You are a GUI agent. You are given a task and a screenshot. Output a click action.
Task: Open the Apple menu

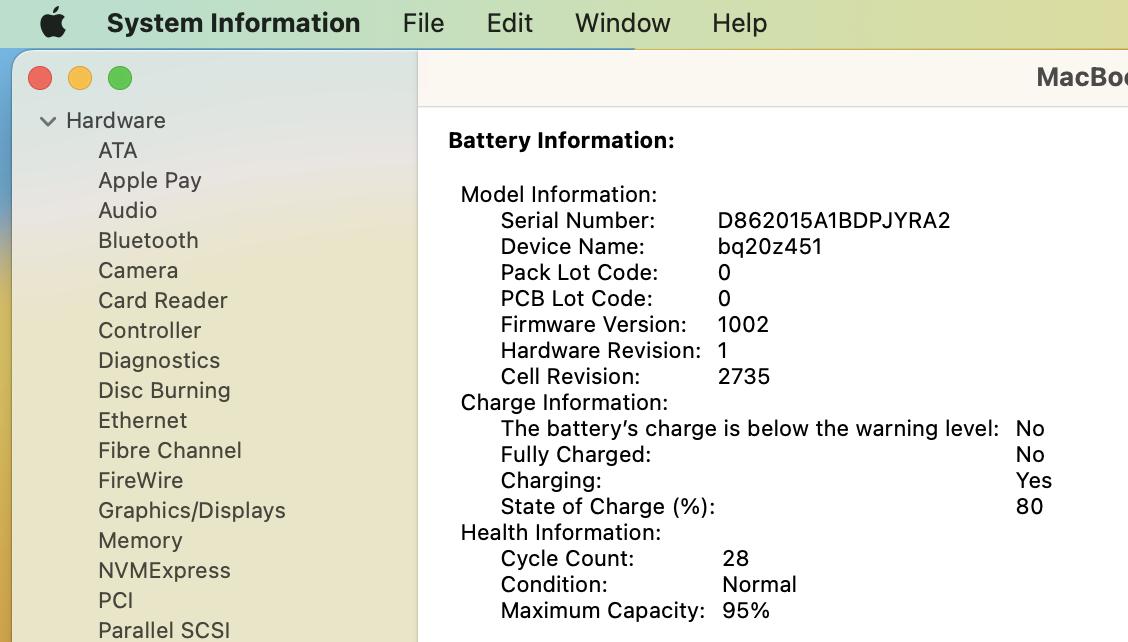(53, 23)
